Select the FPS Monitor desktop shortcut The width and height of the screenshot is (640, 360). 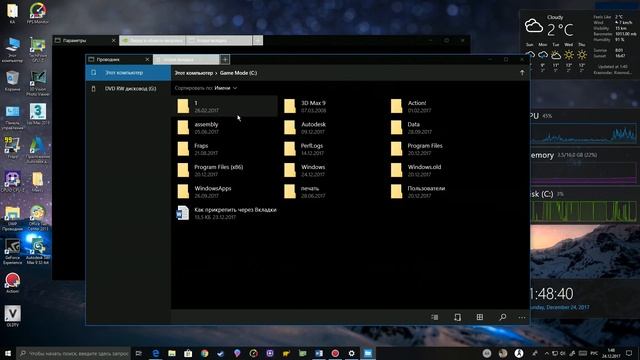(x=38, y=13)
